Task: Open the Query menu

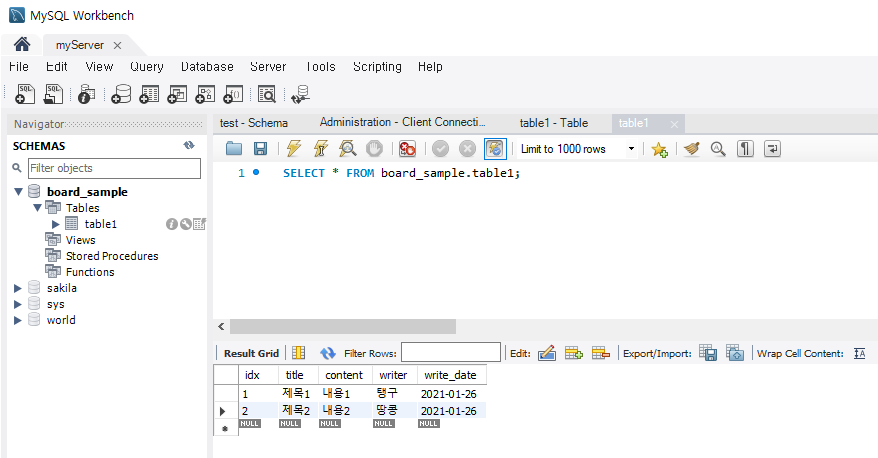Action: [147, 67]
